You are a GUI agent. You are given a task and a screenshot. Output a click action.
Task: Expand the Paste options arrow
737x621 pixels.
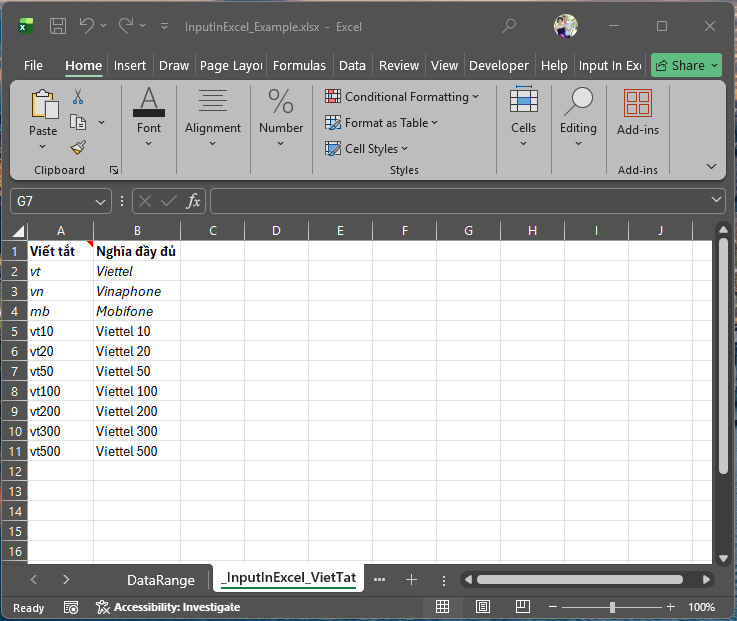tap(43, 146)
